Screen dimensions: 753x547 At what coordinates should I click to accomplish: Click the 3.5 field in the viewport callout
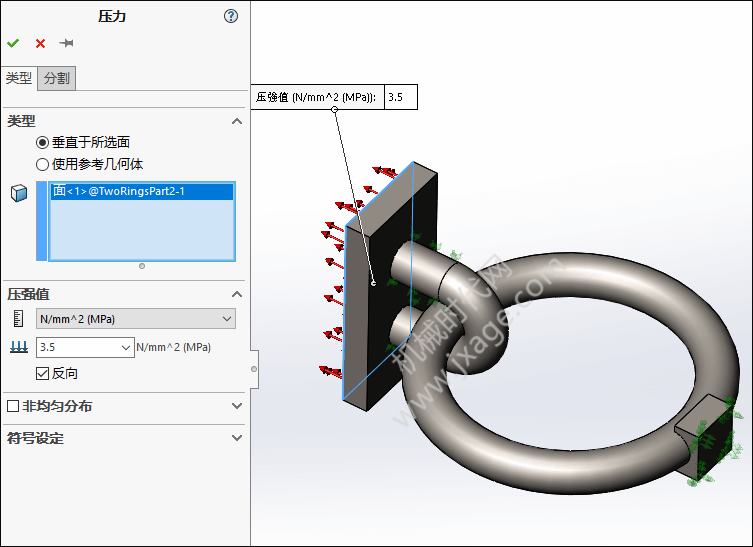click(x=401, y=97)
